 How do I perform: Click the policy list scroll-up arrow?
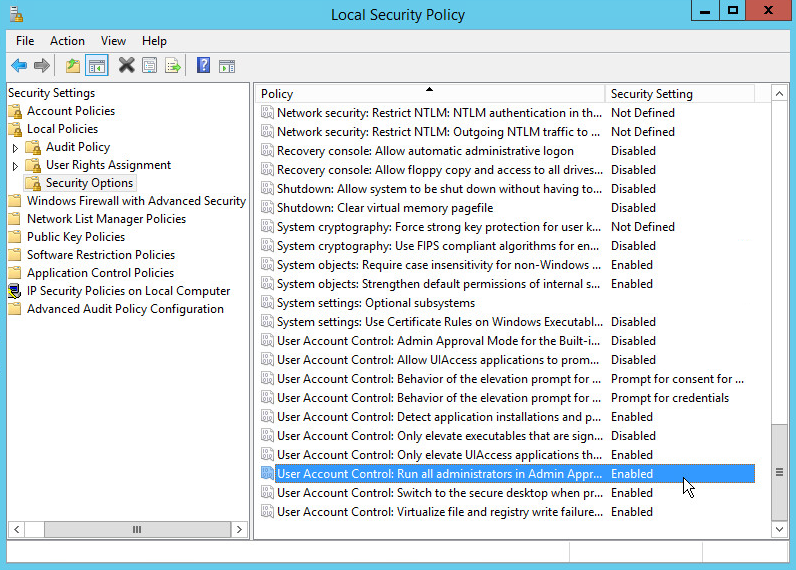780,94
